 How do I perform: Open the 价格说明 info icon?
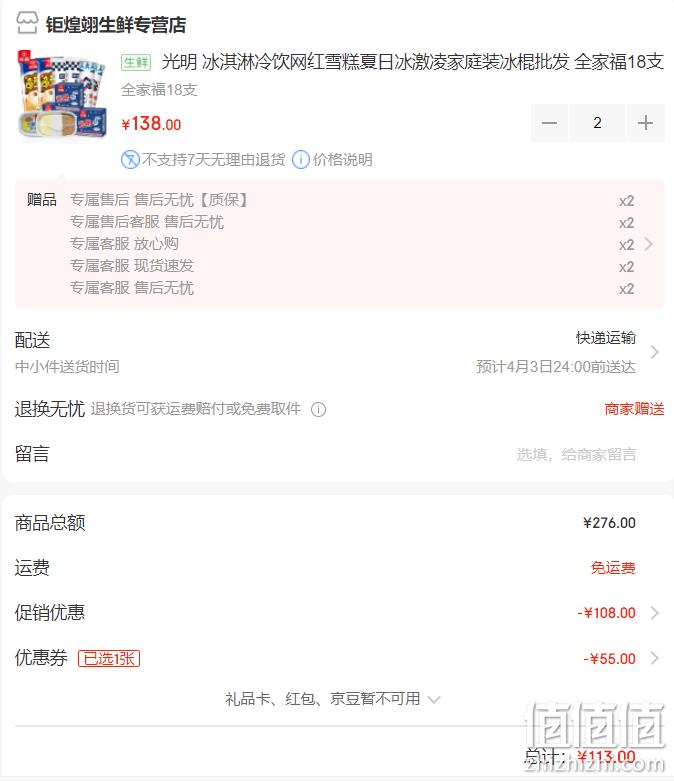pos(301,160)
